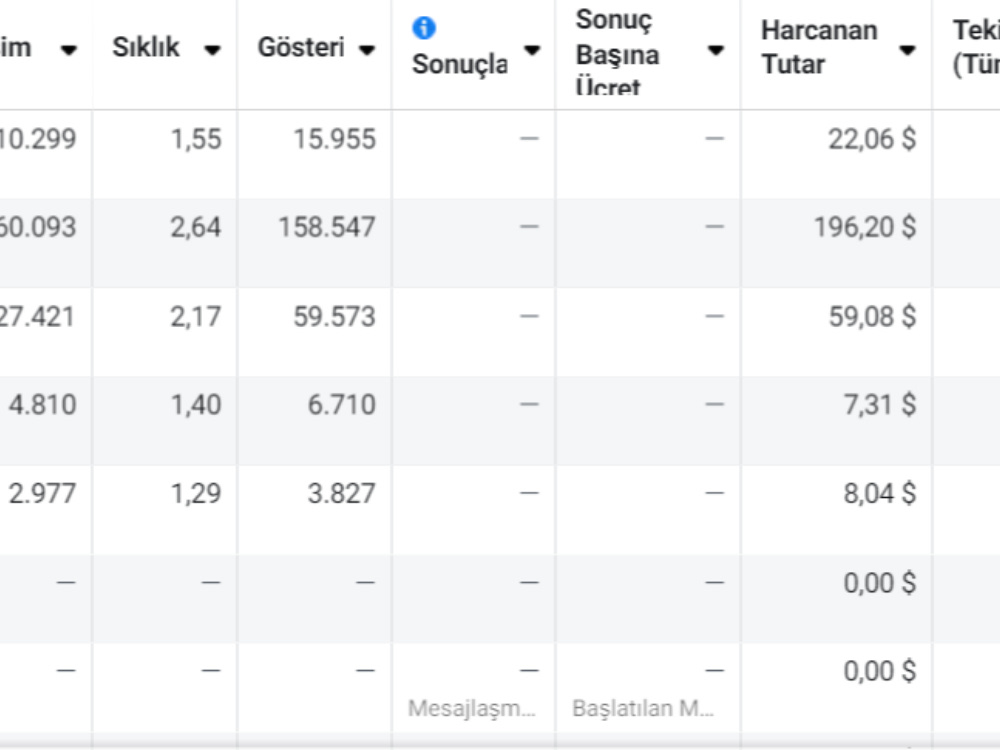Click the 158.547 impressions cell

[327, 228]
